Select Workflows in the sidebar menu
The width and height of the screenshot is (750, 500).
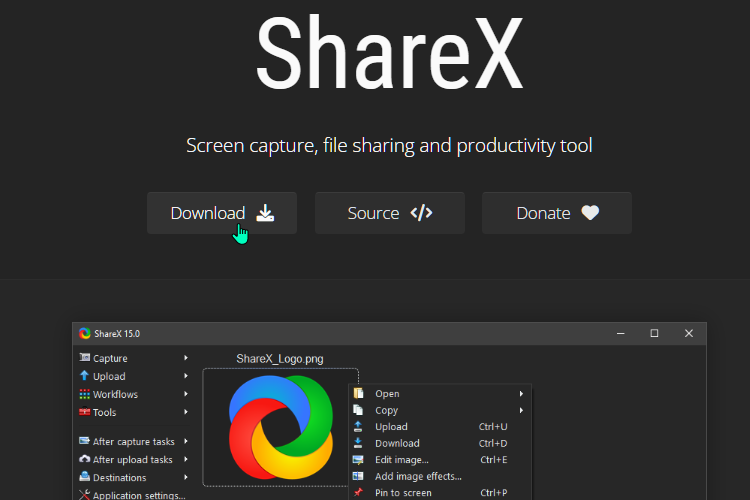[134, 394]
